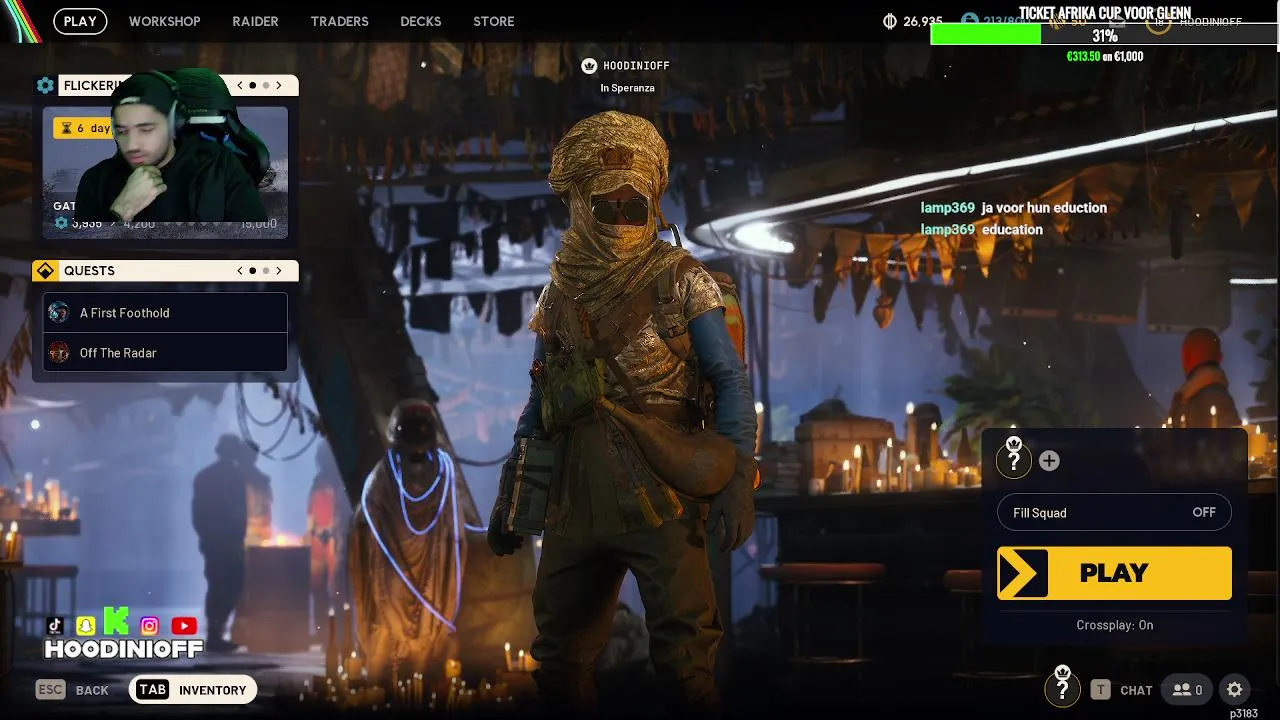The image size is (1280, 720).
Task: Add squad member with plus icon
Action: [x=1049, y=460]
